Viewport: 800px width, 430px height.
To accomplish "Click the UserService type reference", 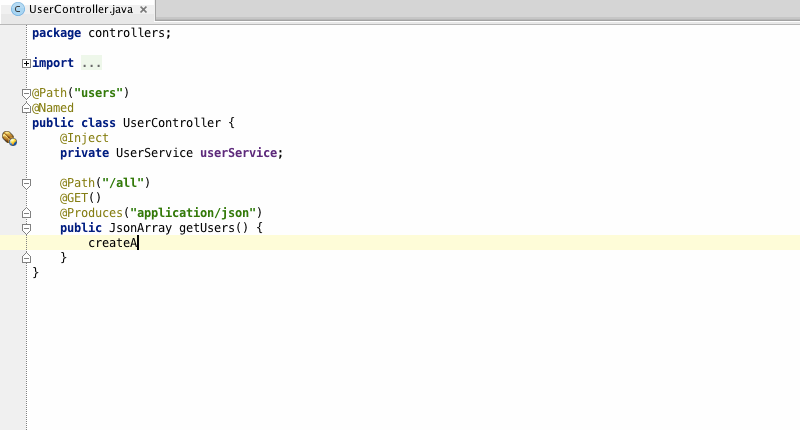I will (x=153, y=153).
